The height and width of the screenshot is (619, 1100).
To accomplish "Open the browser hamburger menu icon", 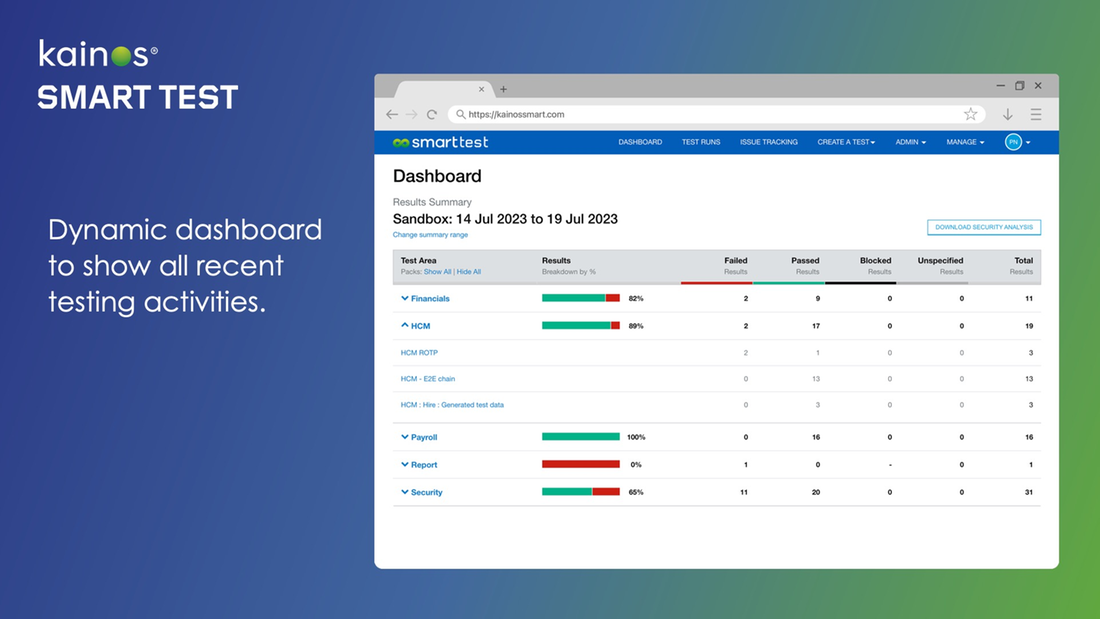I will (1036, 114).
